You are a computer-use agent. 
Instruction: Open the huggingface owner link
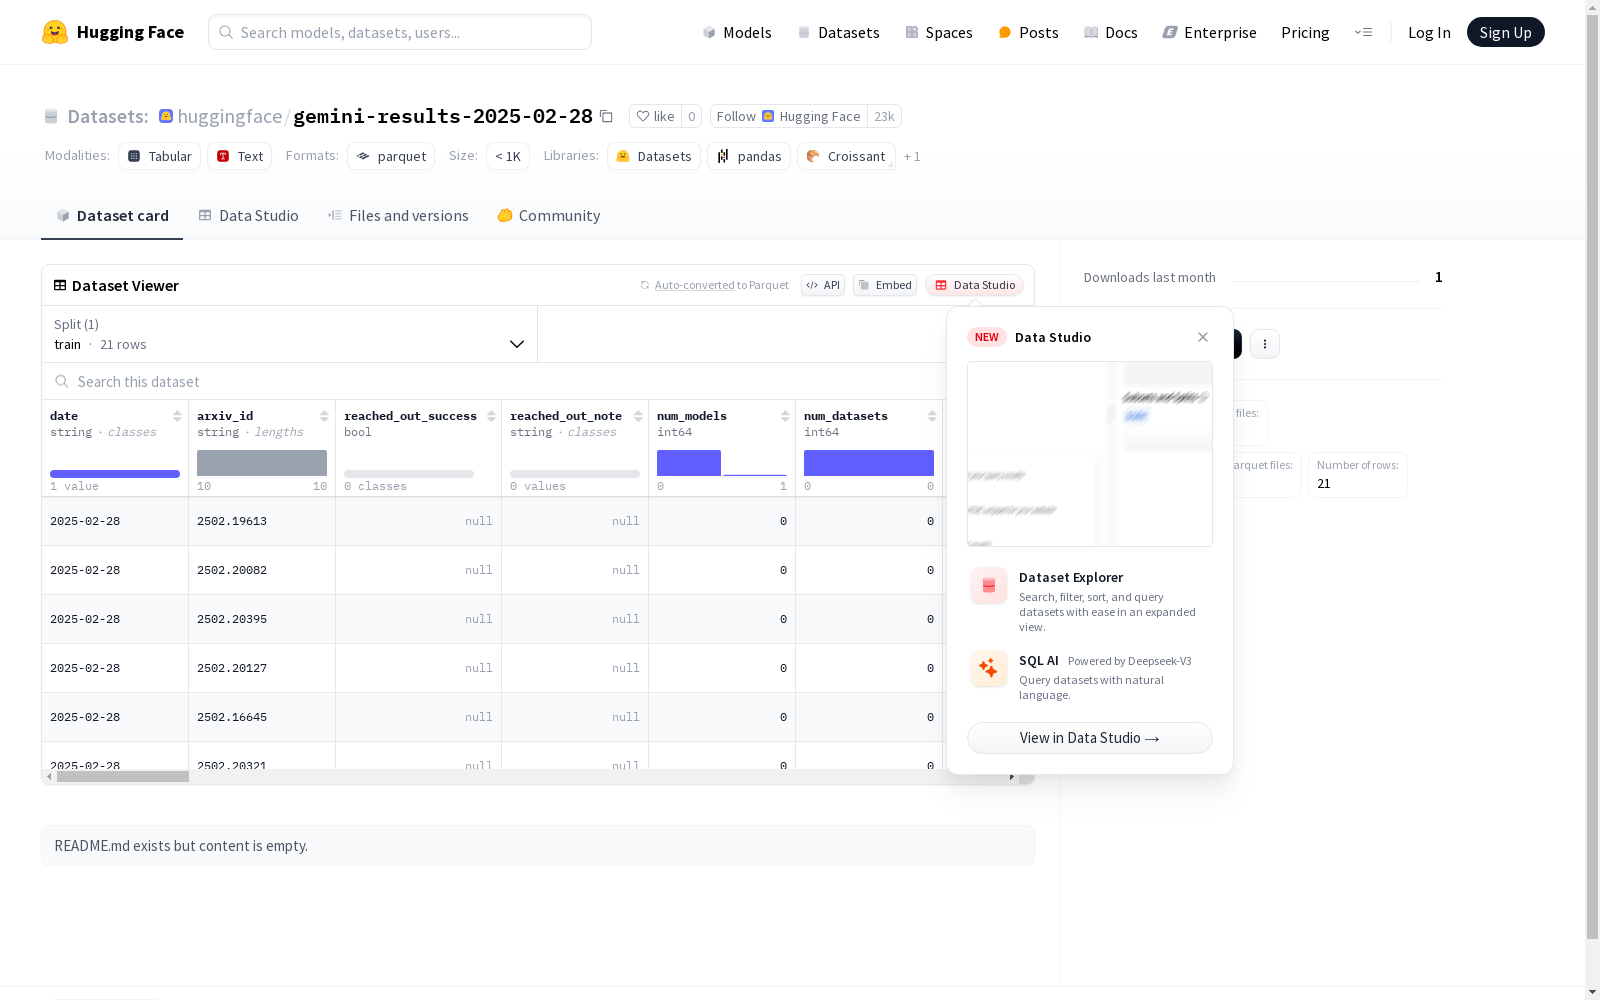click(x=229, y=116)
